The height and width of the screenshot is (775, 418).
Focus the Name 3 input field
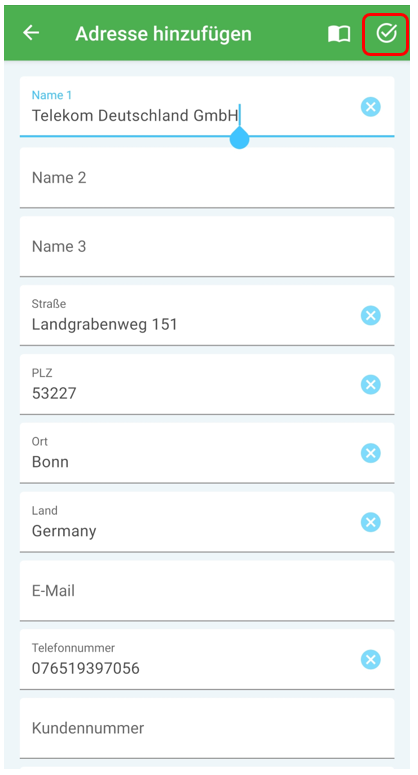(x=207, y=247)
